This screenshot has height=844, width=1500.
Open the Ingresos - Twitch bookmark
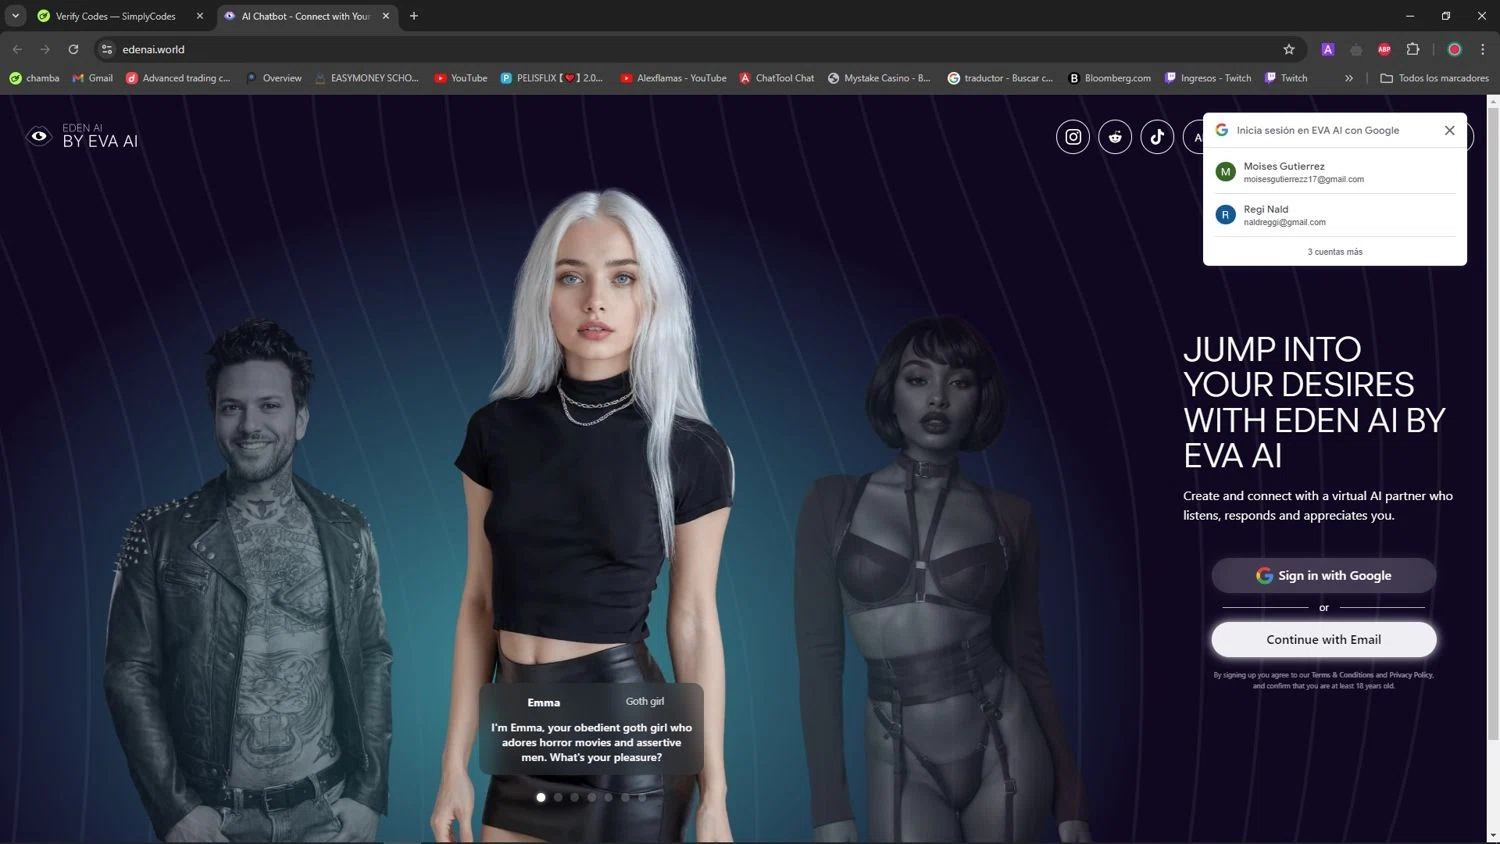(x=1208, y=78)
